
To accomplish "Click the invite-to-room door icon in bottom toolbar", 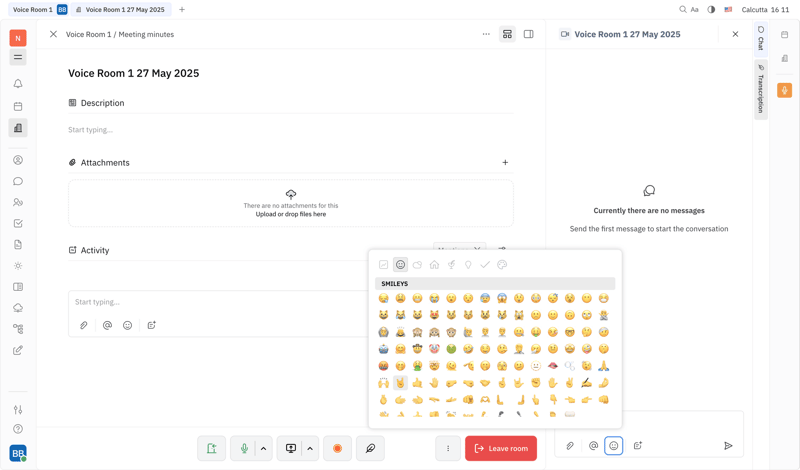I will pyautogui.click(x=211, y=449).
